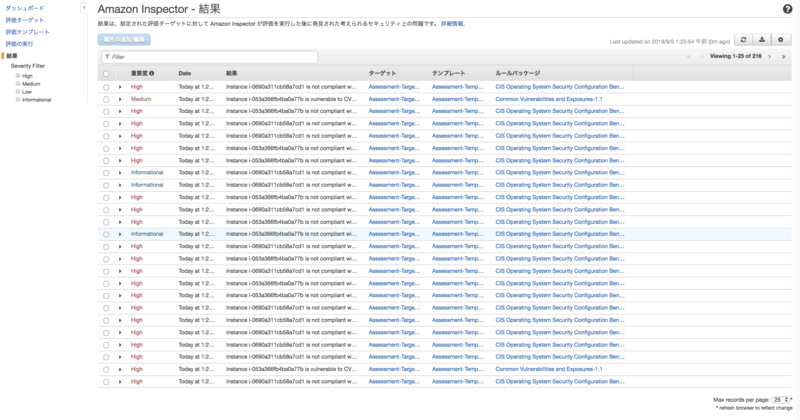The width and height of the screenshot is (800, 420).
Task: Open 評価テンプレート in the sidebar
Action: click(28, 32)
